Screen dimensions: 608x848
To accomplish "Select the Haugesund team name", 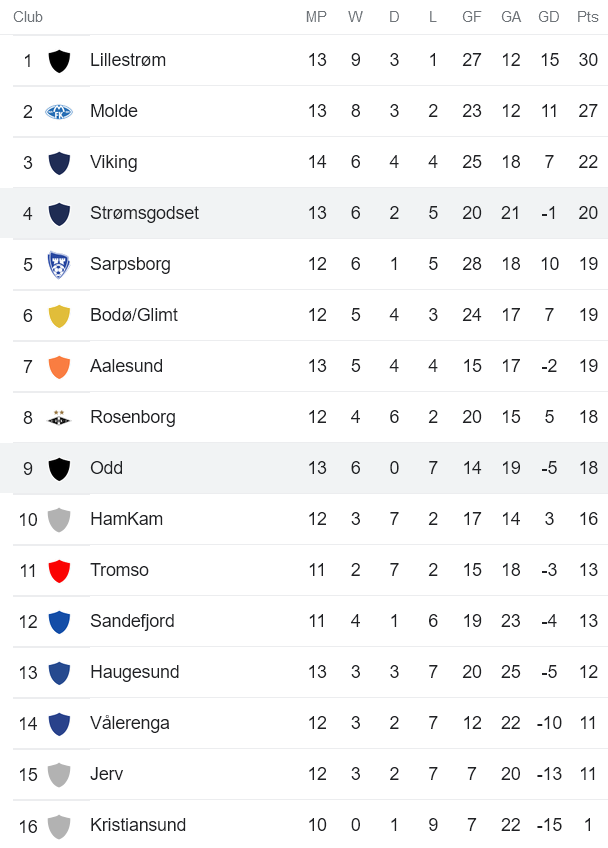I will coord(134,672).
